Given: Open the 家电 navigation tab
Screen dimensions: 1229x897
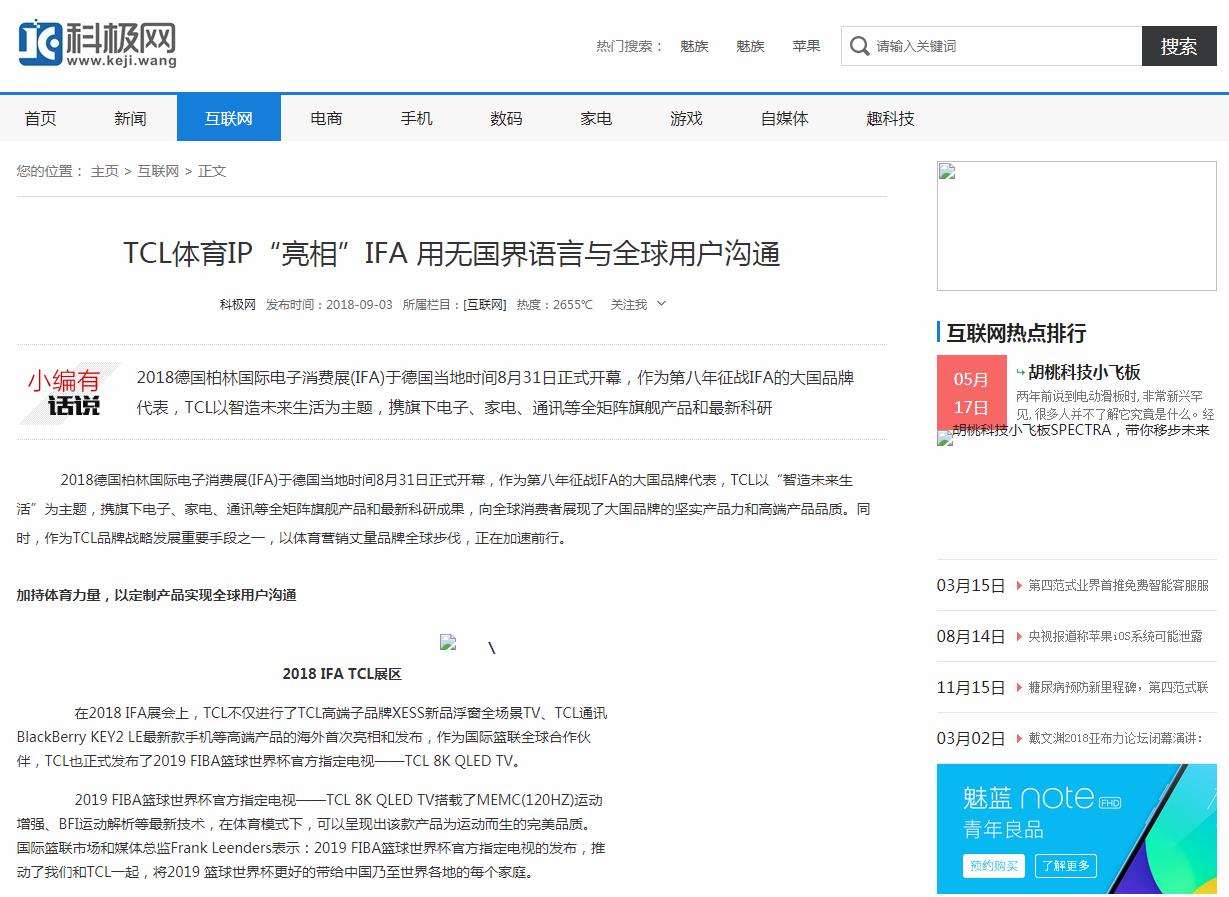Looking at the screenshot, I should [x=597, y=118].
